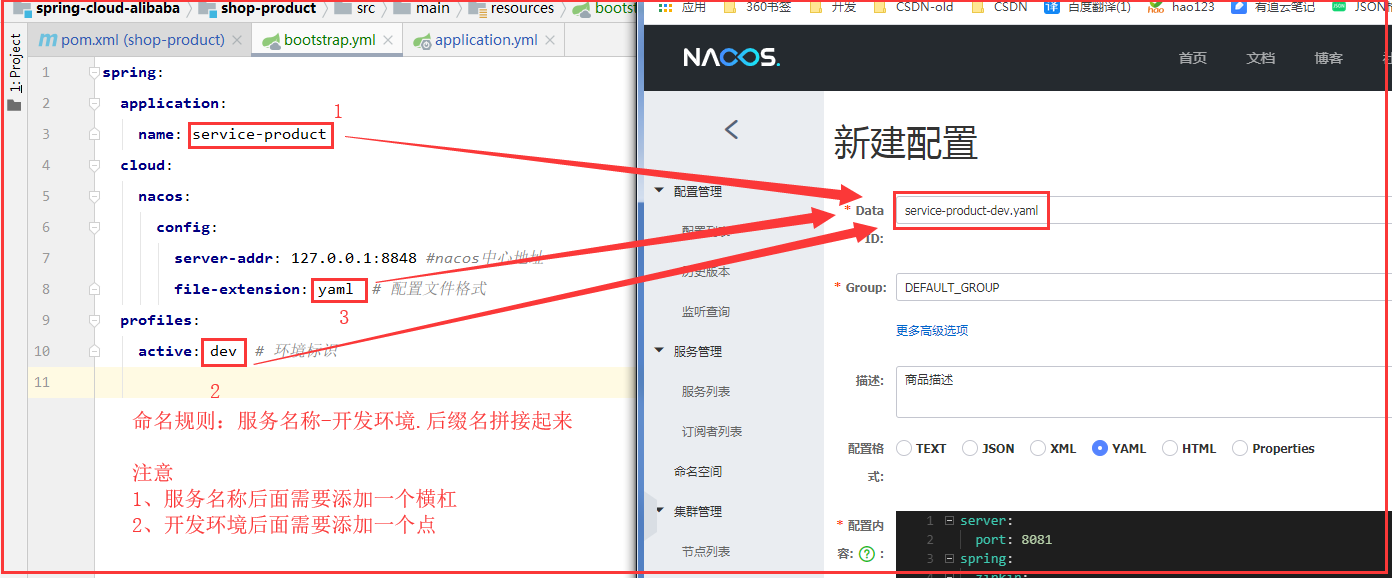
Task: Click the resources breadcrumb
Action: coord(512,8)
